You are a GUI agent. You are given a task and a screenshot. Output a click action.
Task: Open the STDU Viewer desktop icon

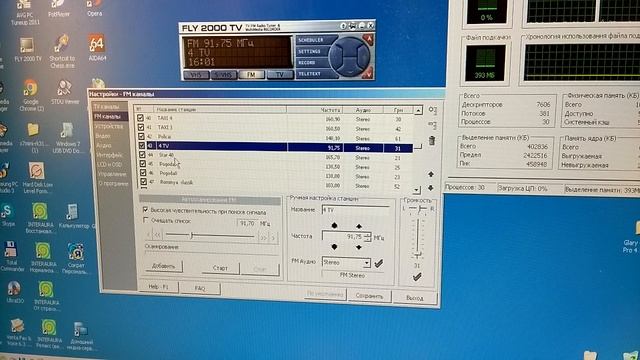click(x=65, y=92)
